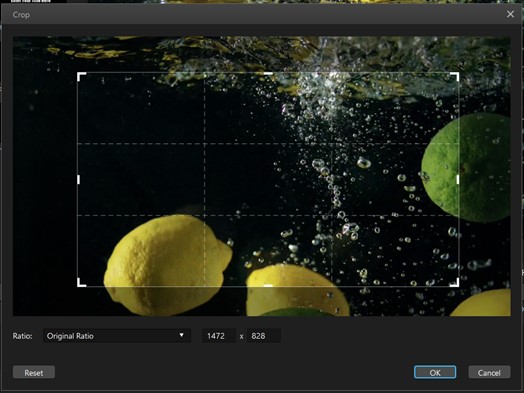Click the top-right crop corner handle
This screenshot has width=524, height=393.
click(x=454, y=77)
